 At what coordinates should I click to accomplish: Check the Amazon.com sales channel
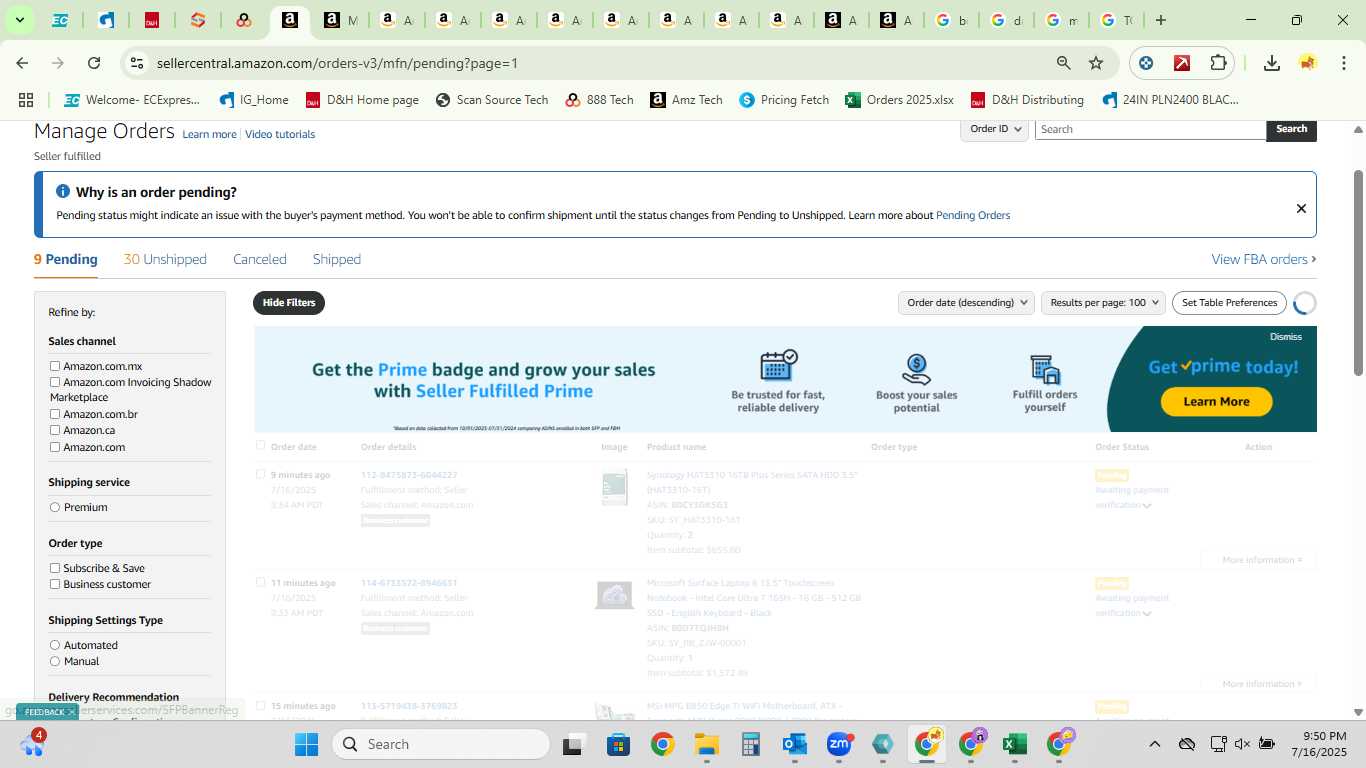coord(55,447)
